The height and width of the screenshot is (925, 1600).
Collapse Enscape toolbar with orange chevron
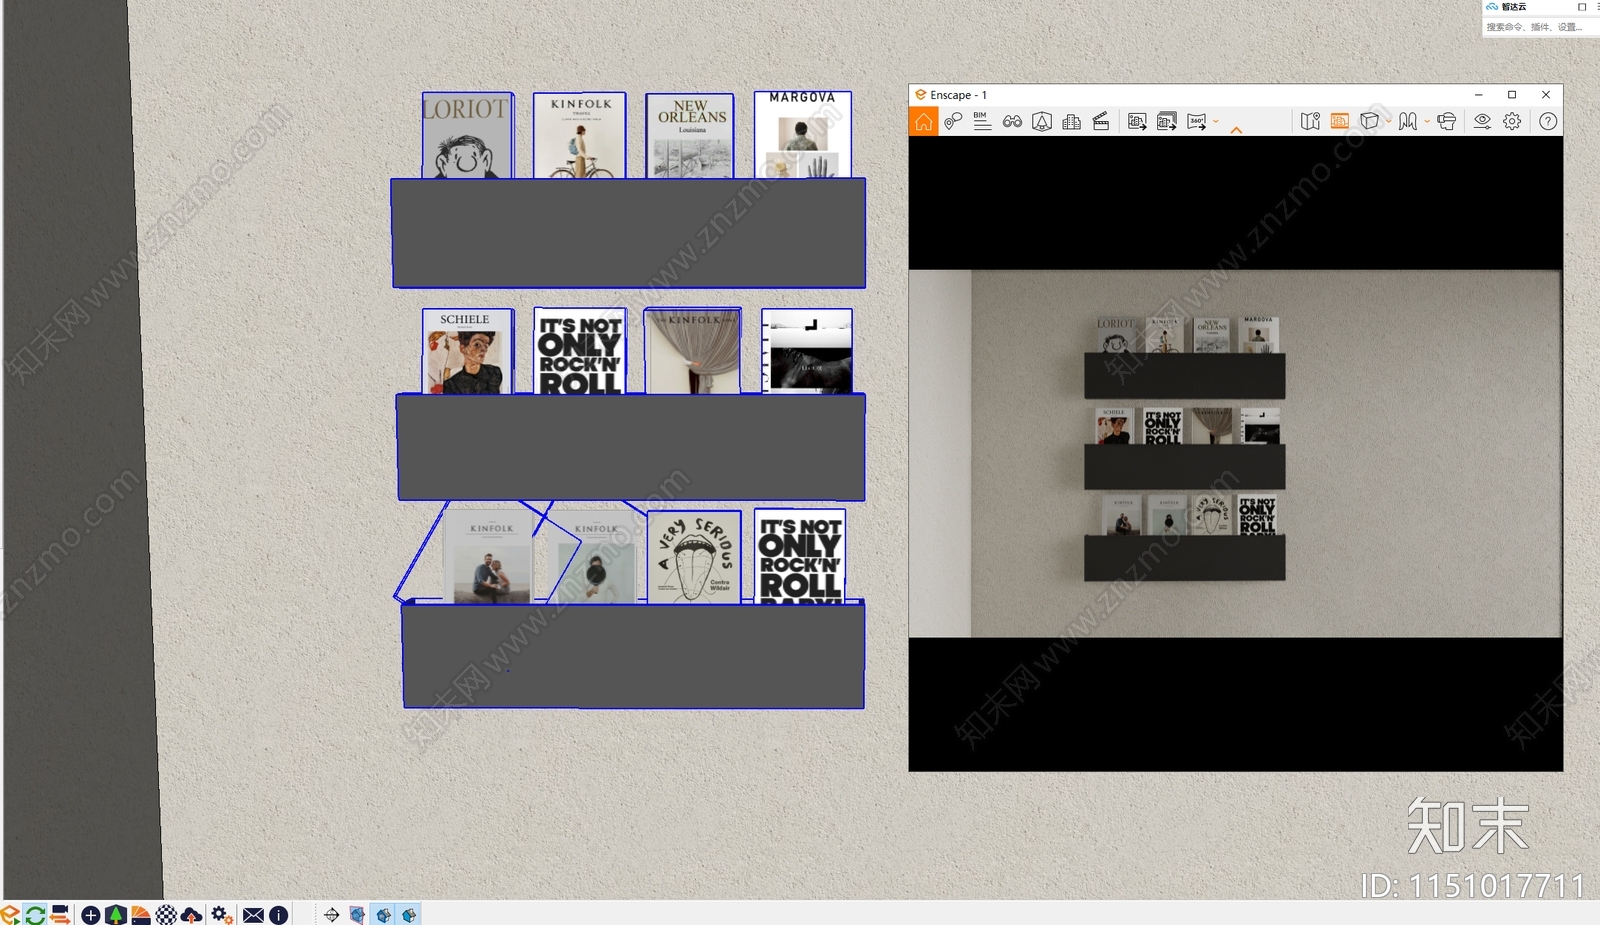(x=1236, y=129)
